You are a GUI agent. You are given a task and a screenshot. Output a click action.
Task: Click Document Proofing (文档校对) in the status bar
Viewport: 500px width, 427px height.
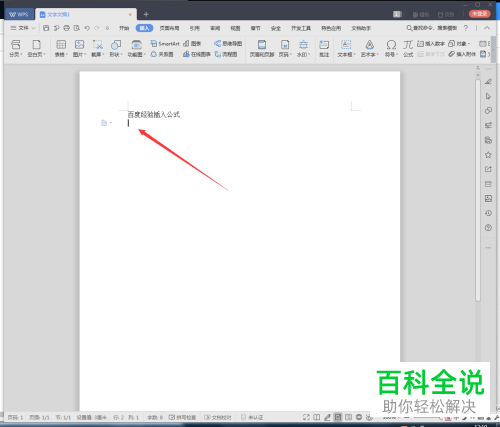[218, 417]
